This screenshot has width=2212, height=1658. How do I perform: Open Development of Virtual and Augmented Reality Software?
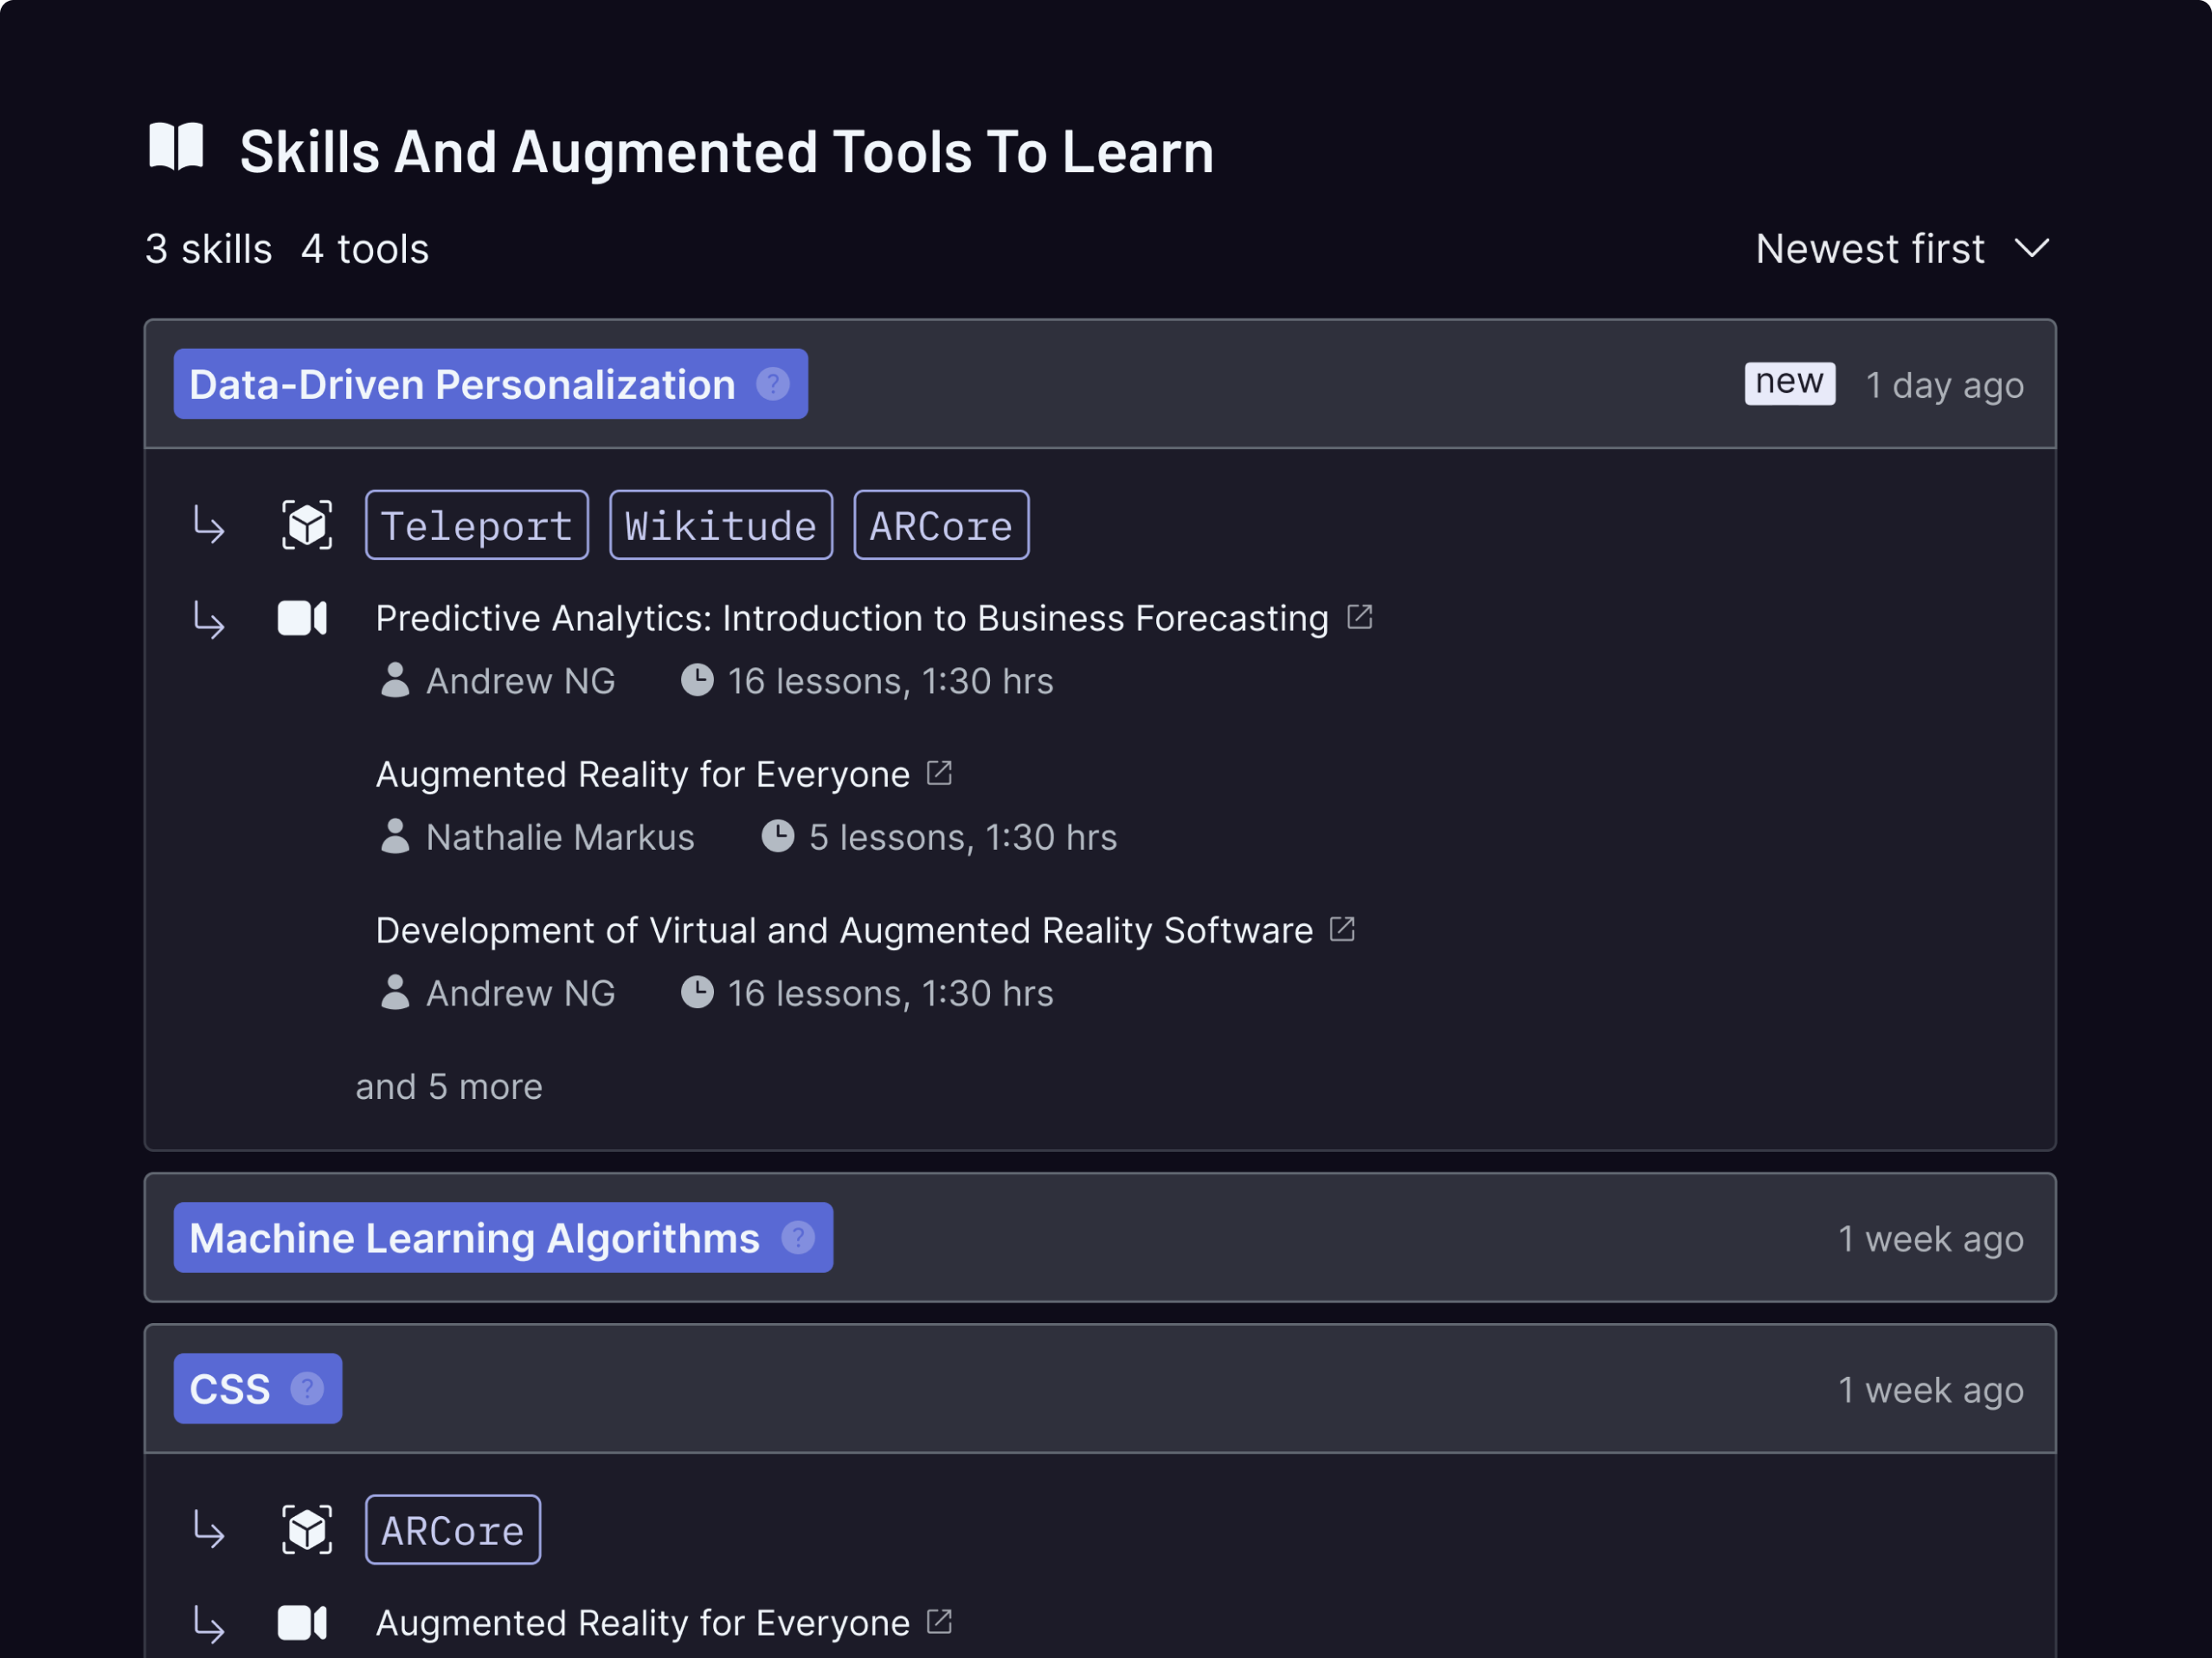(x=844, y=931)
